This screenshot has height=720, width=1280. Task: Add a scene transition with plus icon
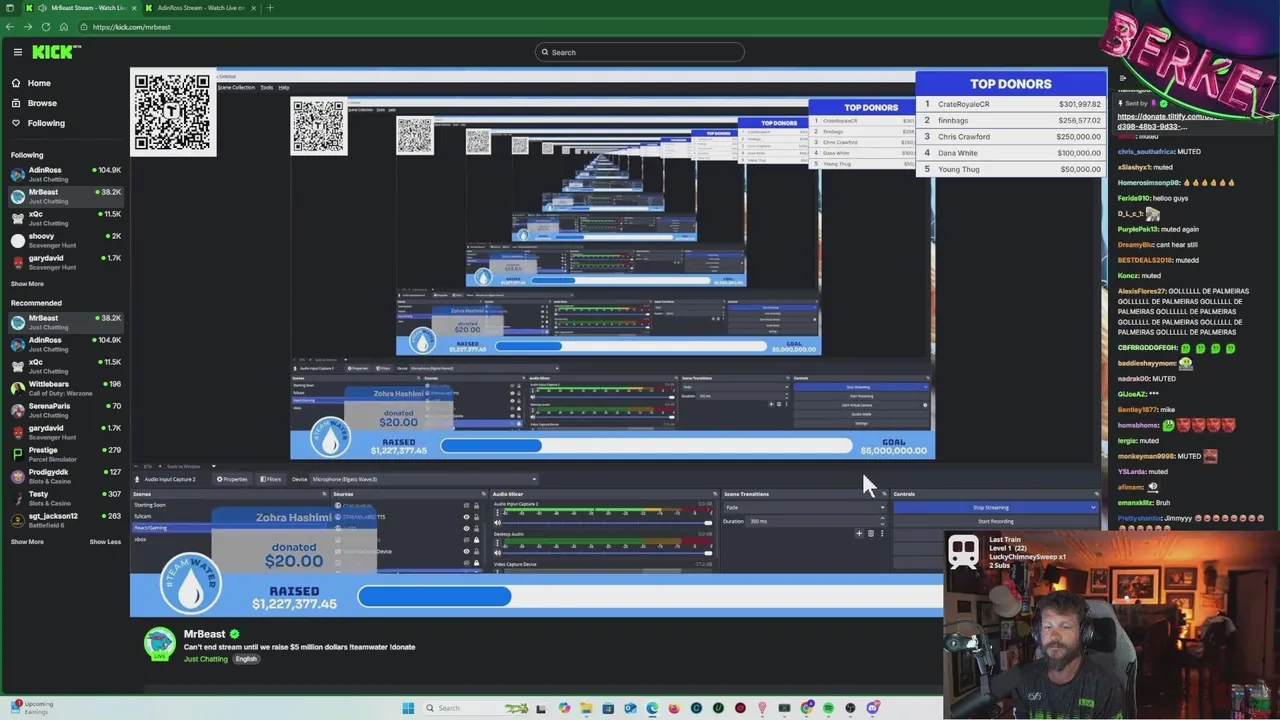pos(859,533)
